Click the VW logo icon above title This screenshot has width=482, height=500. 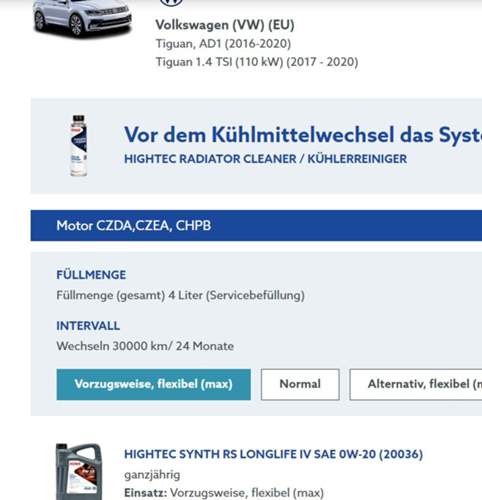click(171, 3)
